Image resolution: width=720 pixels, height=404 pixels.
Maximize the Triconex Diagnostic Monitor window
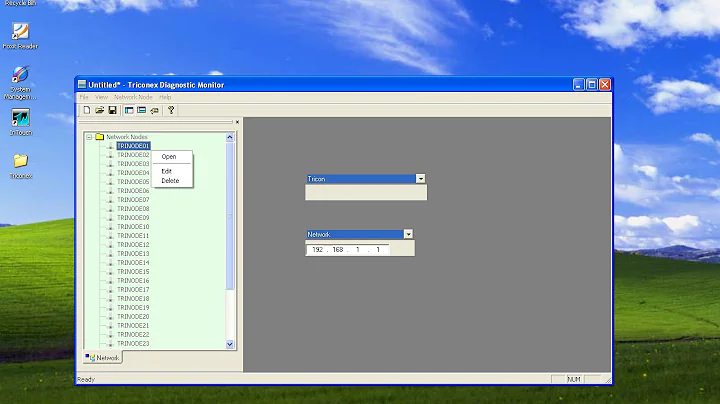592,84
